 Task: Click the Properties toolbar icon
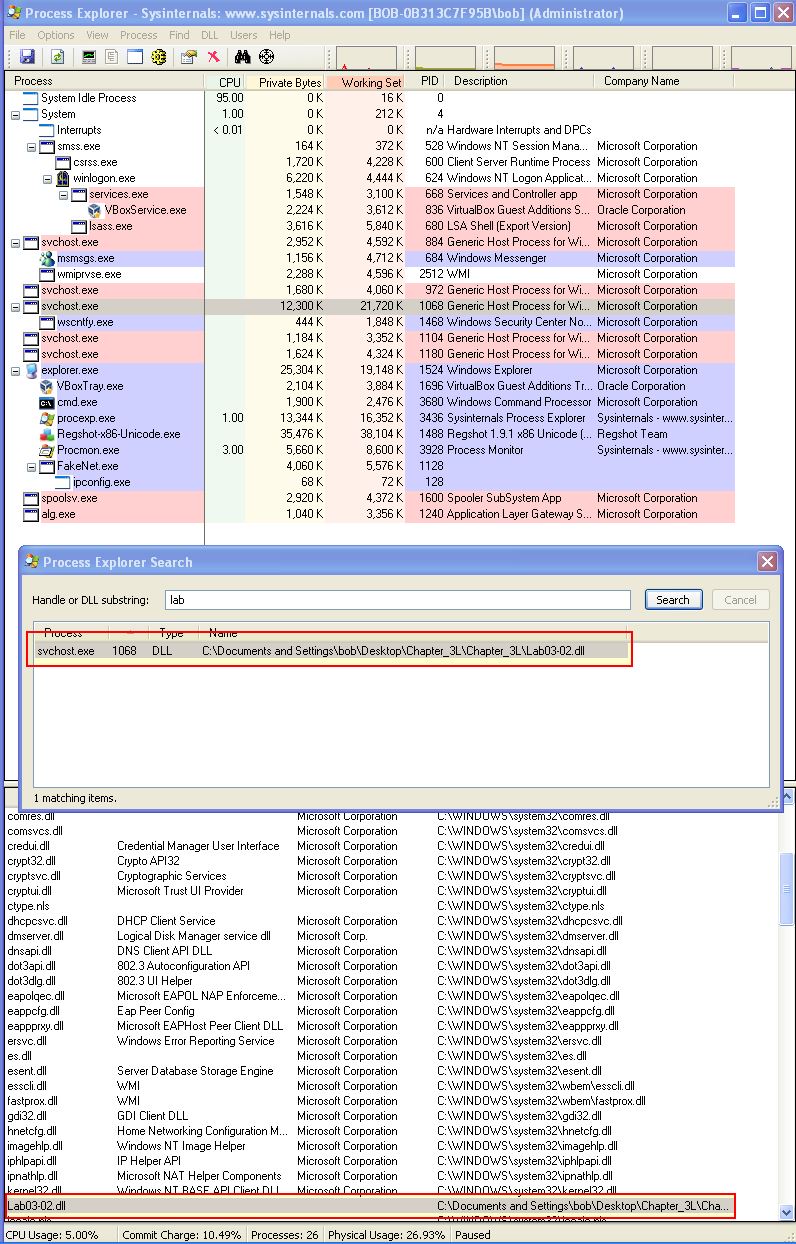pyautogui.click(x=188, y=57)
